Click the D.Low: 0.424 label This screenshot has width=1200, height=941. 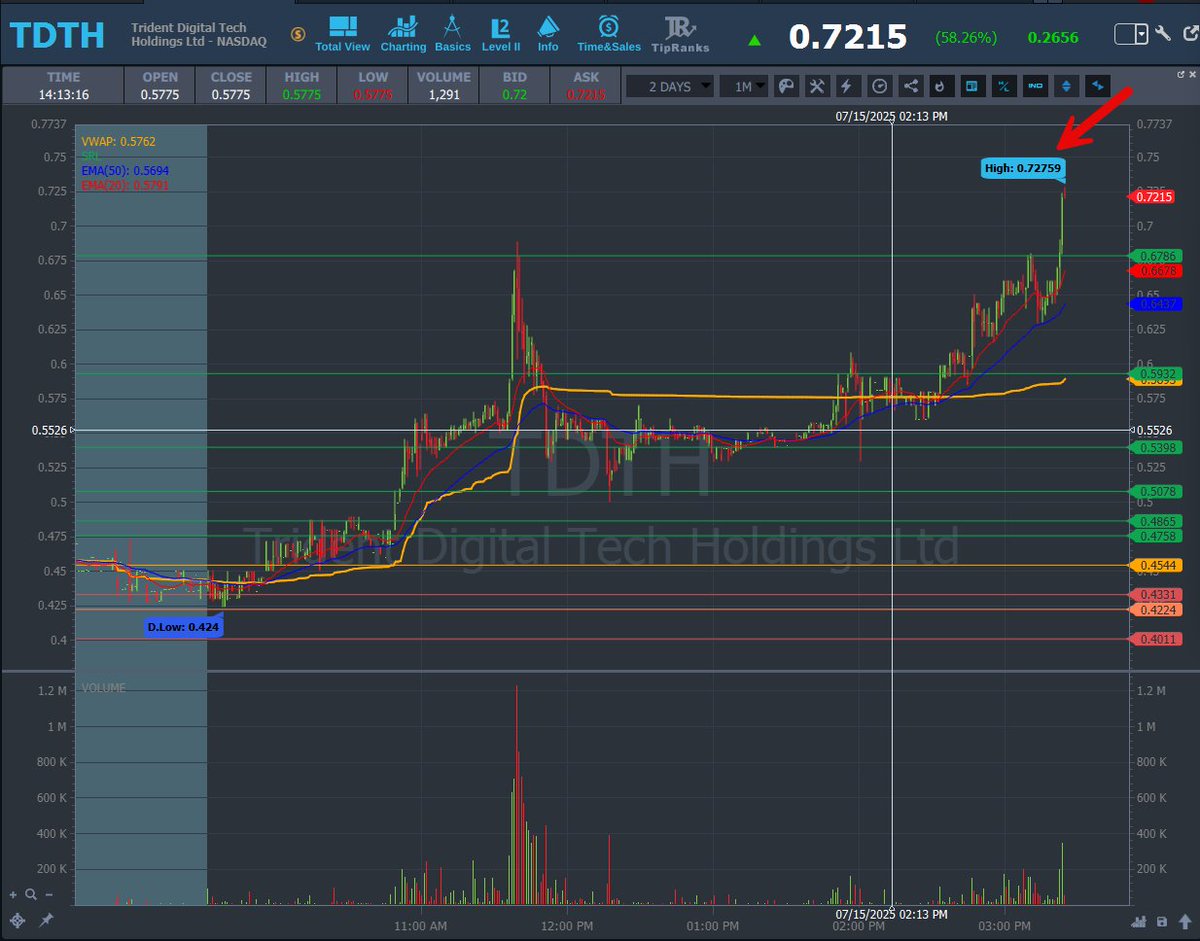coord(183,625)
